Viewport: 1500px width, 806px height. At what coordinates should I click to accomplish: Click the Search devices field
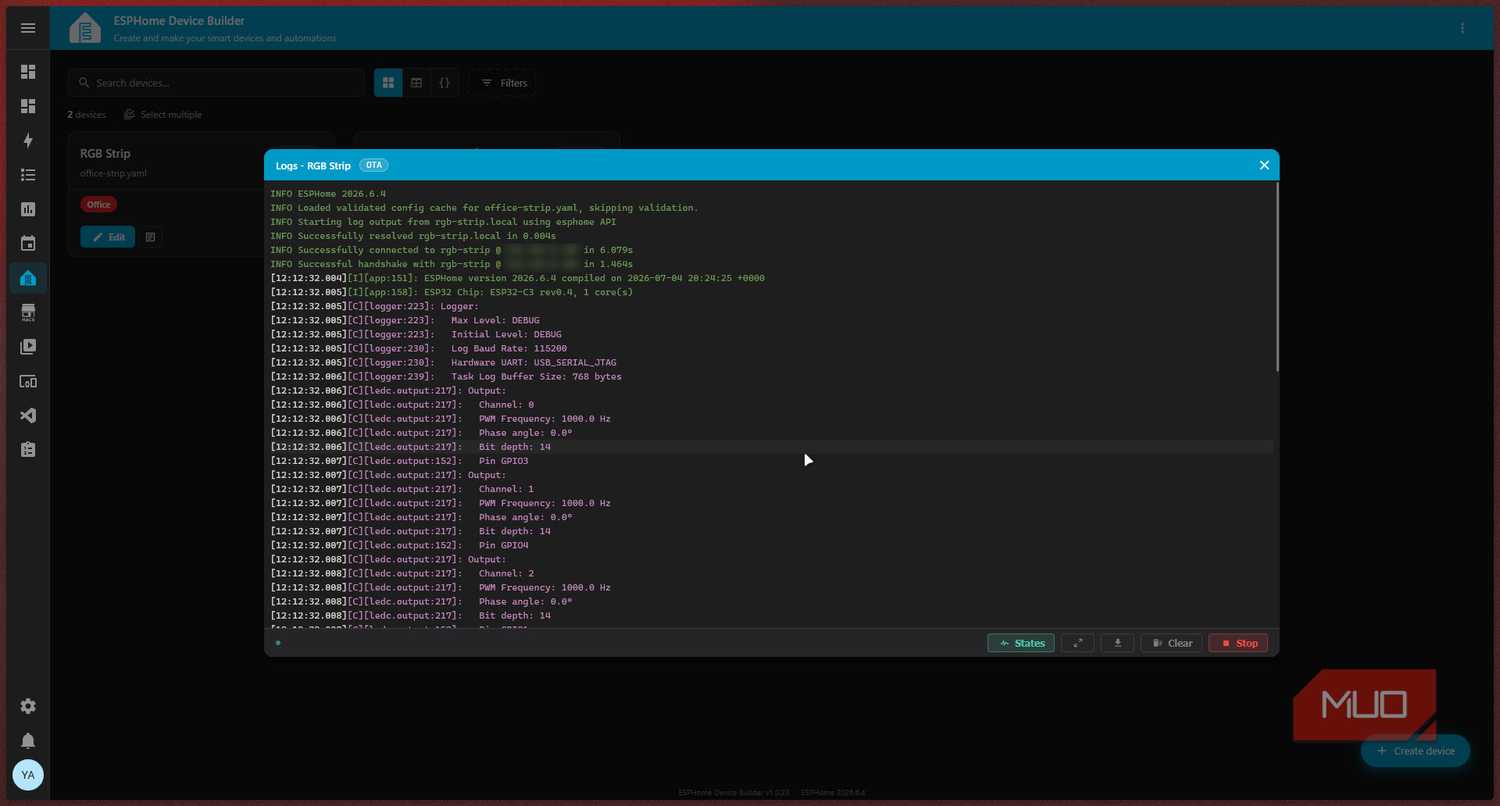pyautogui.click(x=216, y=83)
